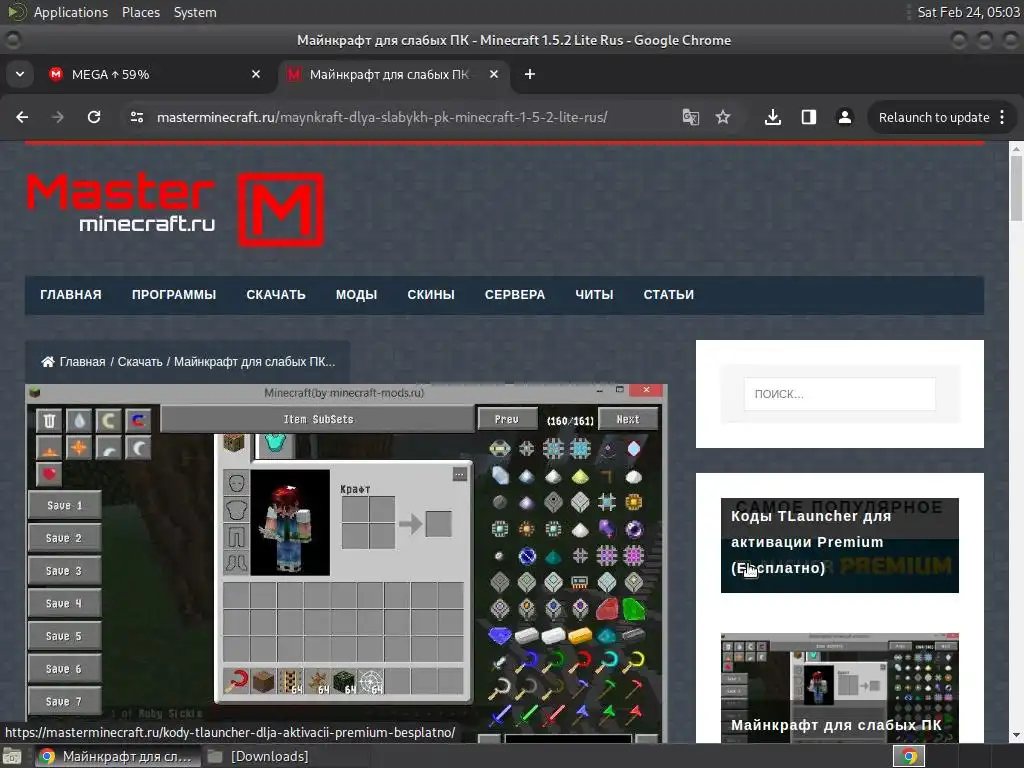Follow the Скачать breadcrumb link

coord(140,362)
